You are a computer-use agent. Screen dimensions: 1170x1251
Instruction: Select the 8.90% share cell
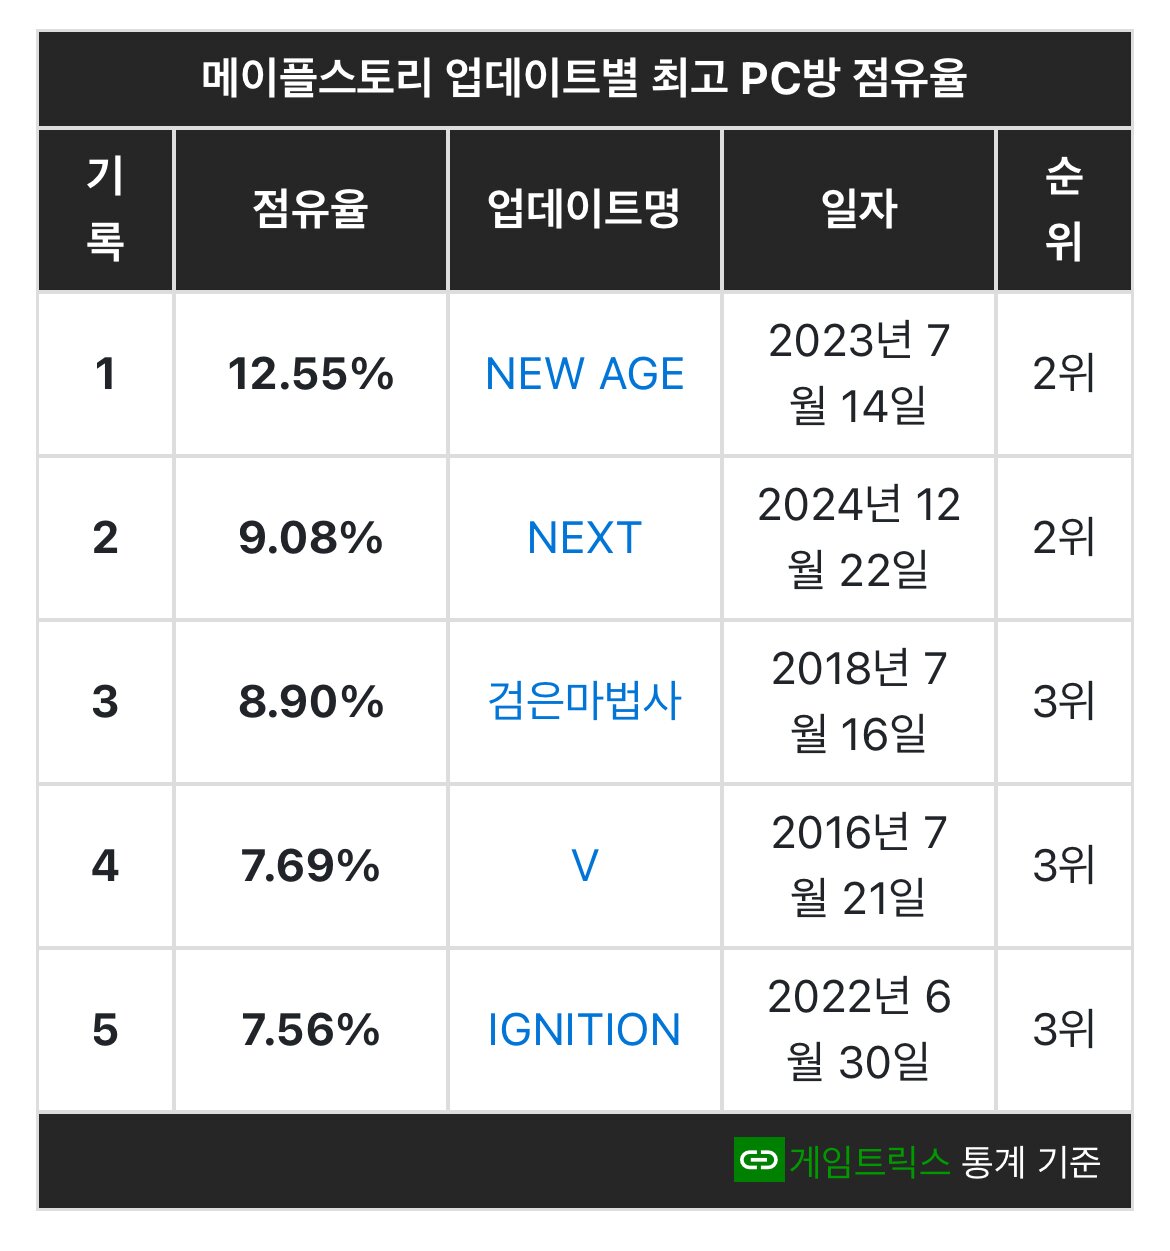point(311,702)
